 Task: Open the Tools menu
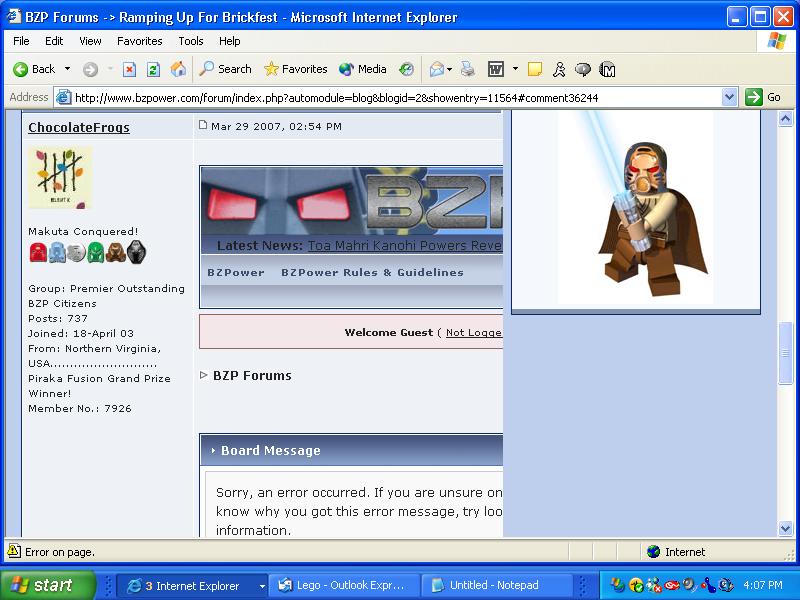click(x=191, y=41)
